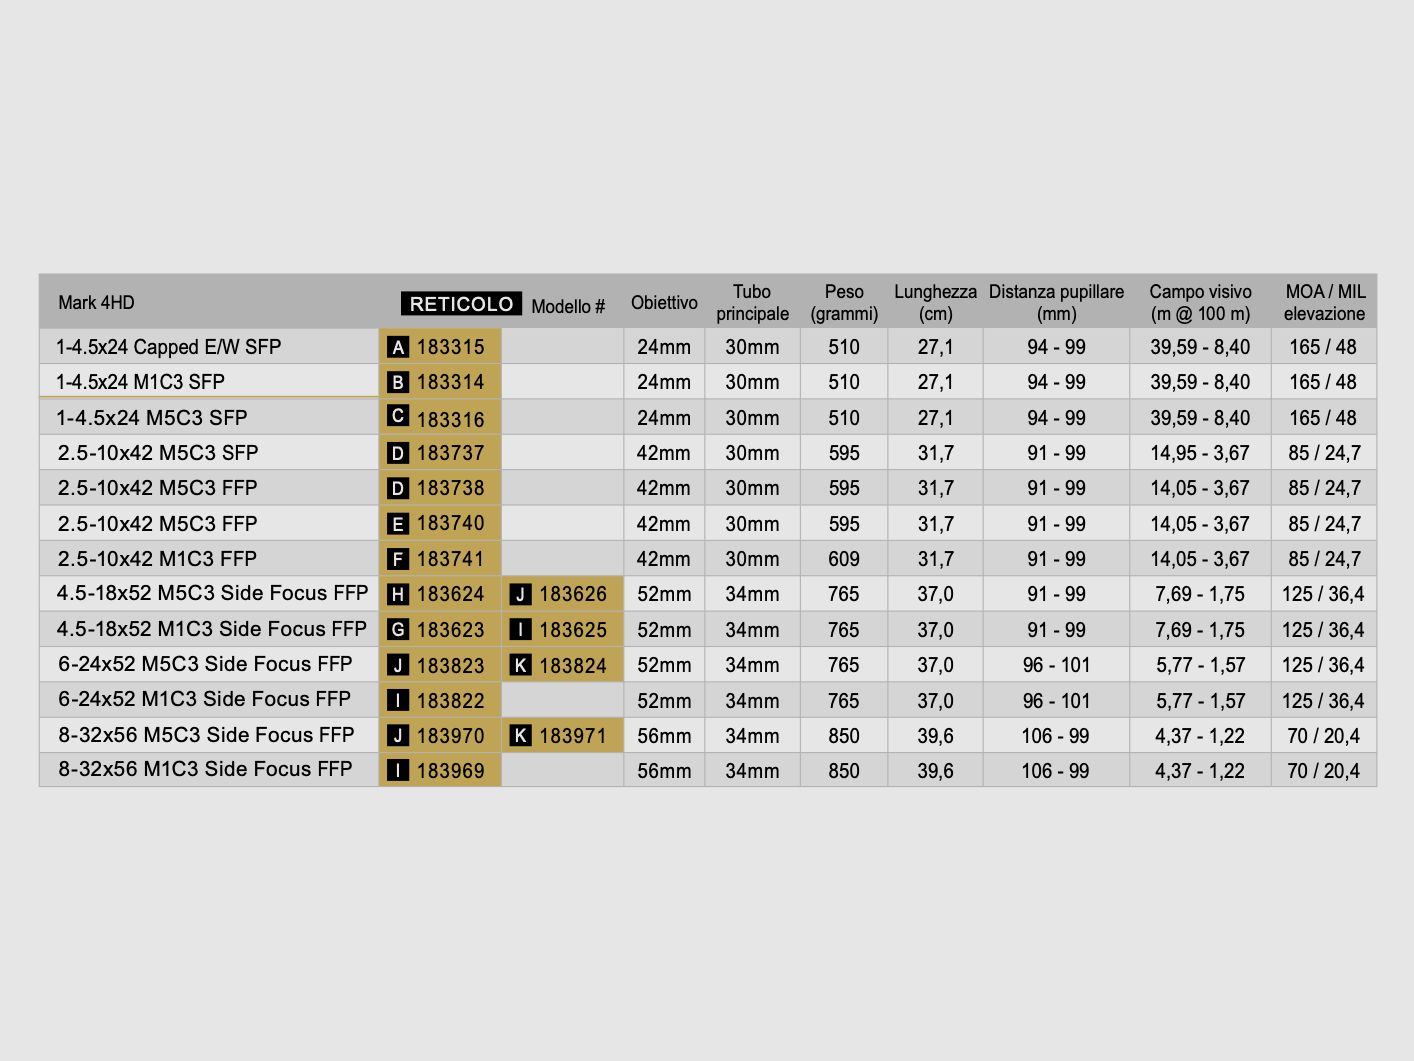Click the reticle B badge beside 183314
The width and height of the screenshot is (1414, 1061).
coord(398,383)
